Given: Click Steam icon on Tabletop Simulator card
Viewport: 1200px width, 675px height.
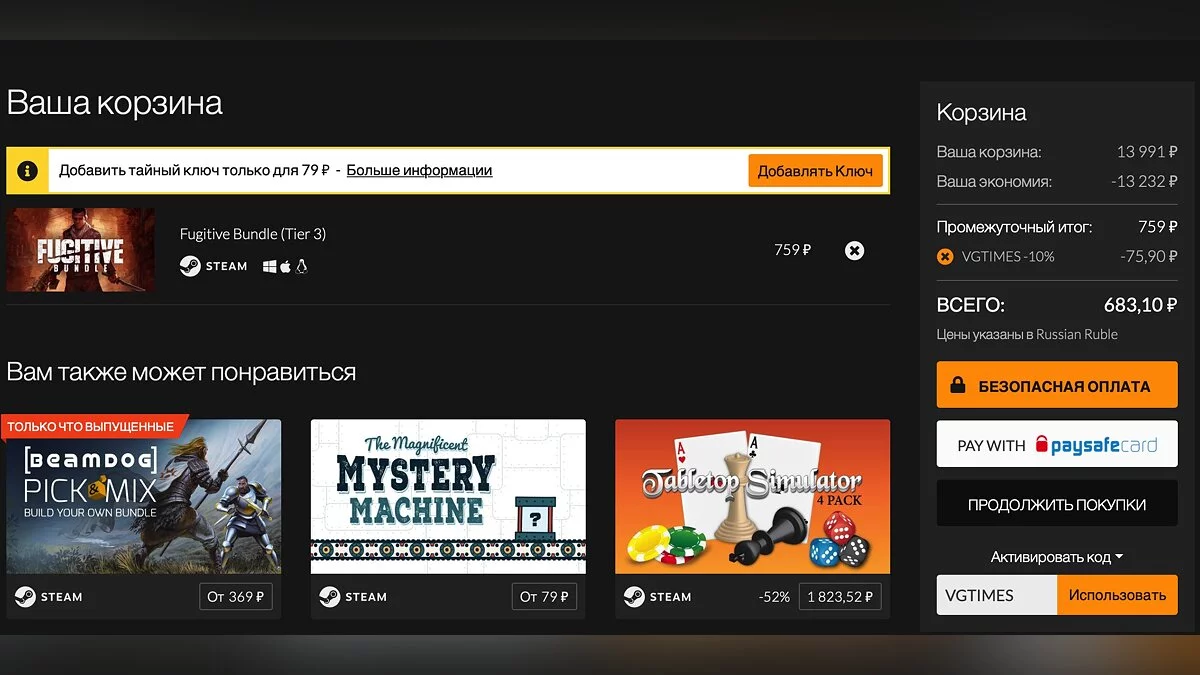Looking at the screenshot, I should [x=634, y=597].
